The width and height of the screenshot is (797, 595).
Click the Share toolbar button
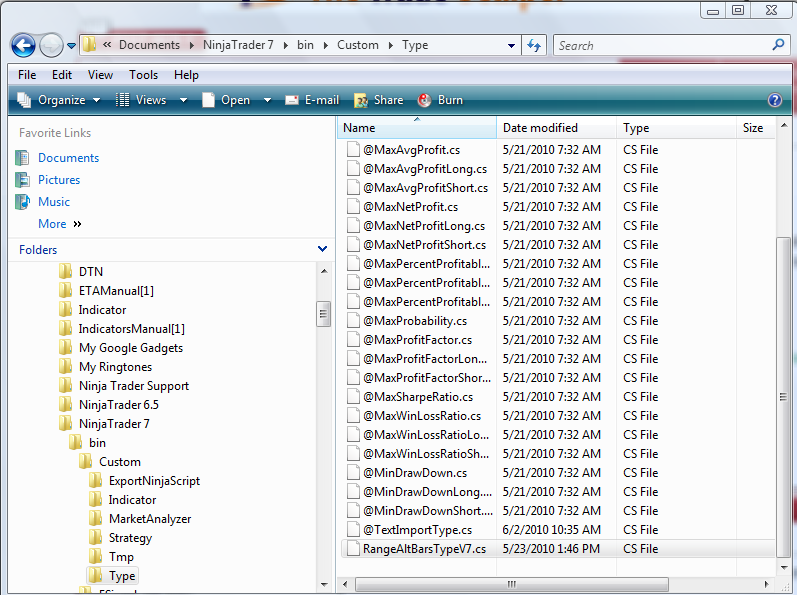pos(379,100)
